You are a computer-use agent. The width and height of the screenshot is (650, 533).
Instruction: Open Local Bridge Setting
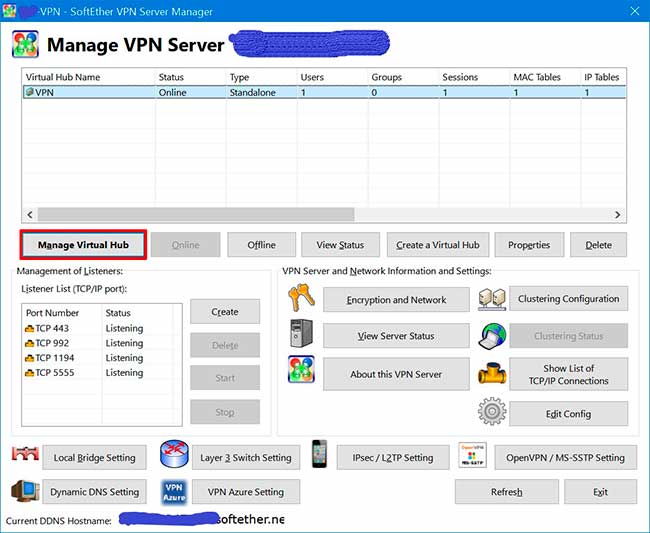(95, 458)
